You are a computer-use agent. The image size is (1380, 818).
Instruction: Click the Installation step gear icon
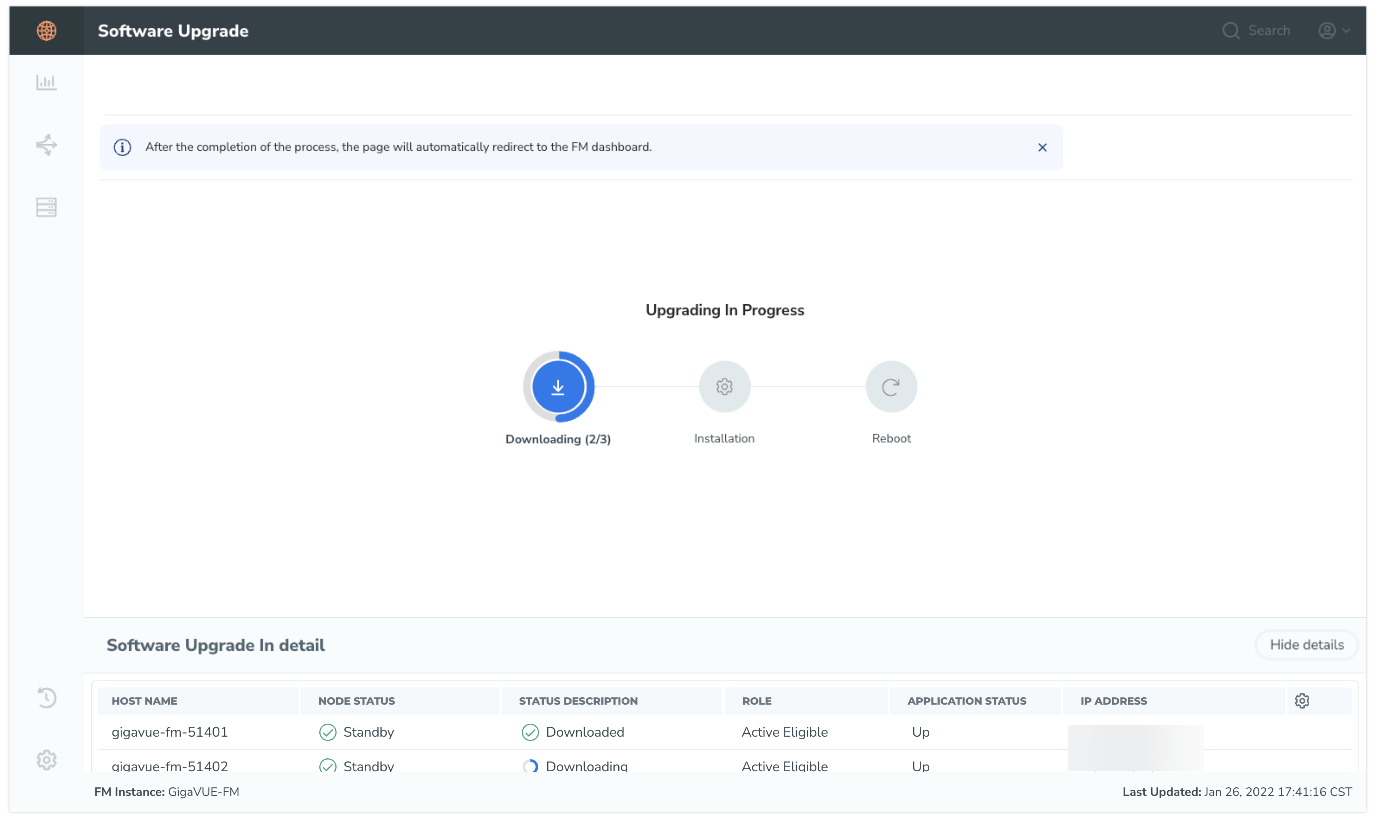(724, 387)
